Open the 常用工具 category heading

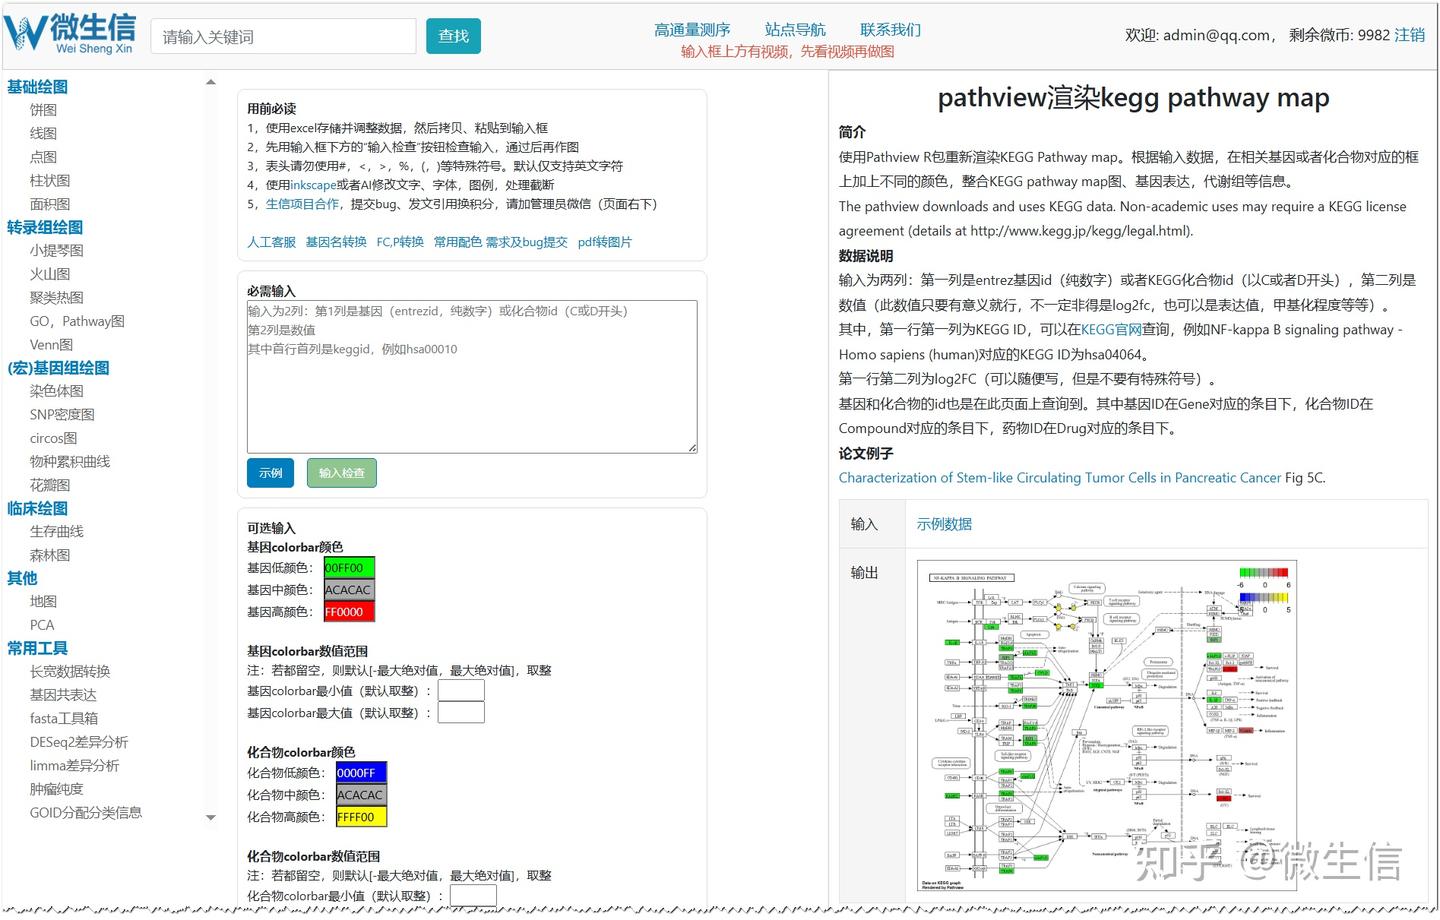(38, 648)
